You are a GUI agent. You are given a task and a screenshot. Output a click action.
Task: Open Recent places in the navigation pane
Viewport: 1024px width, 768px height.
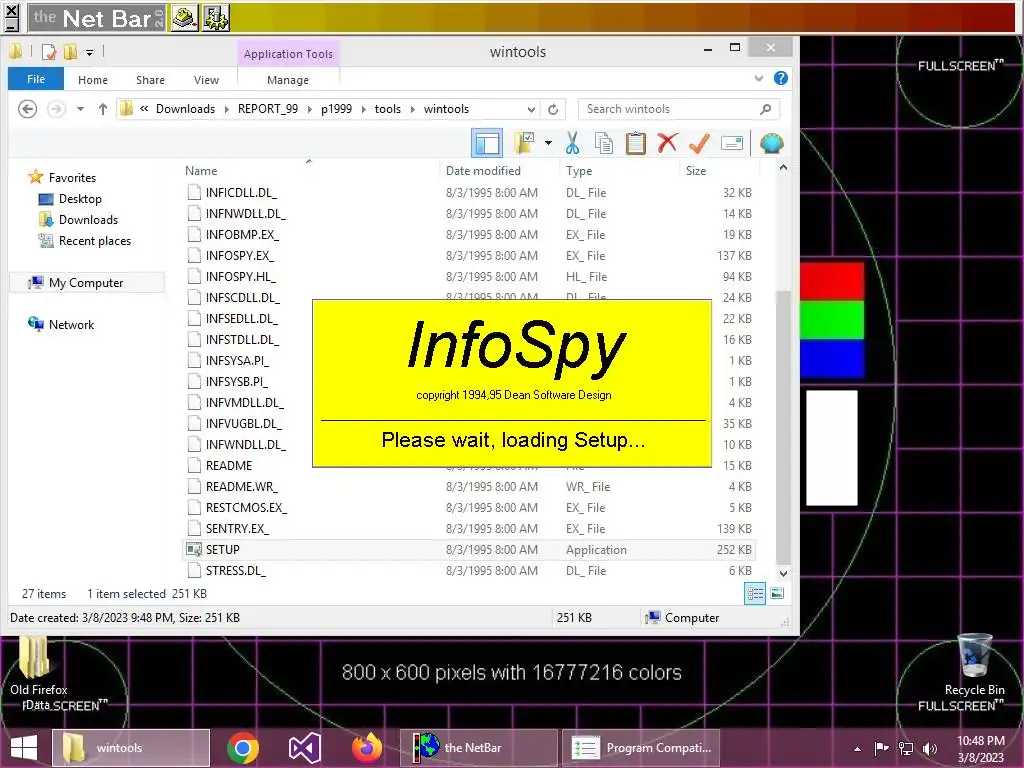click(95, 241)
